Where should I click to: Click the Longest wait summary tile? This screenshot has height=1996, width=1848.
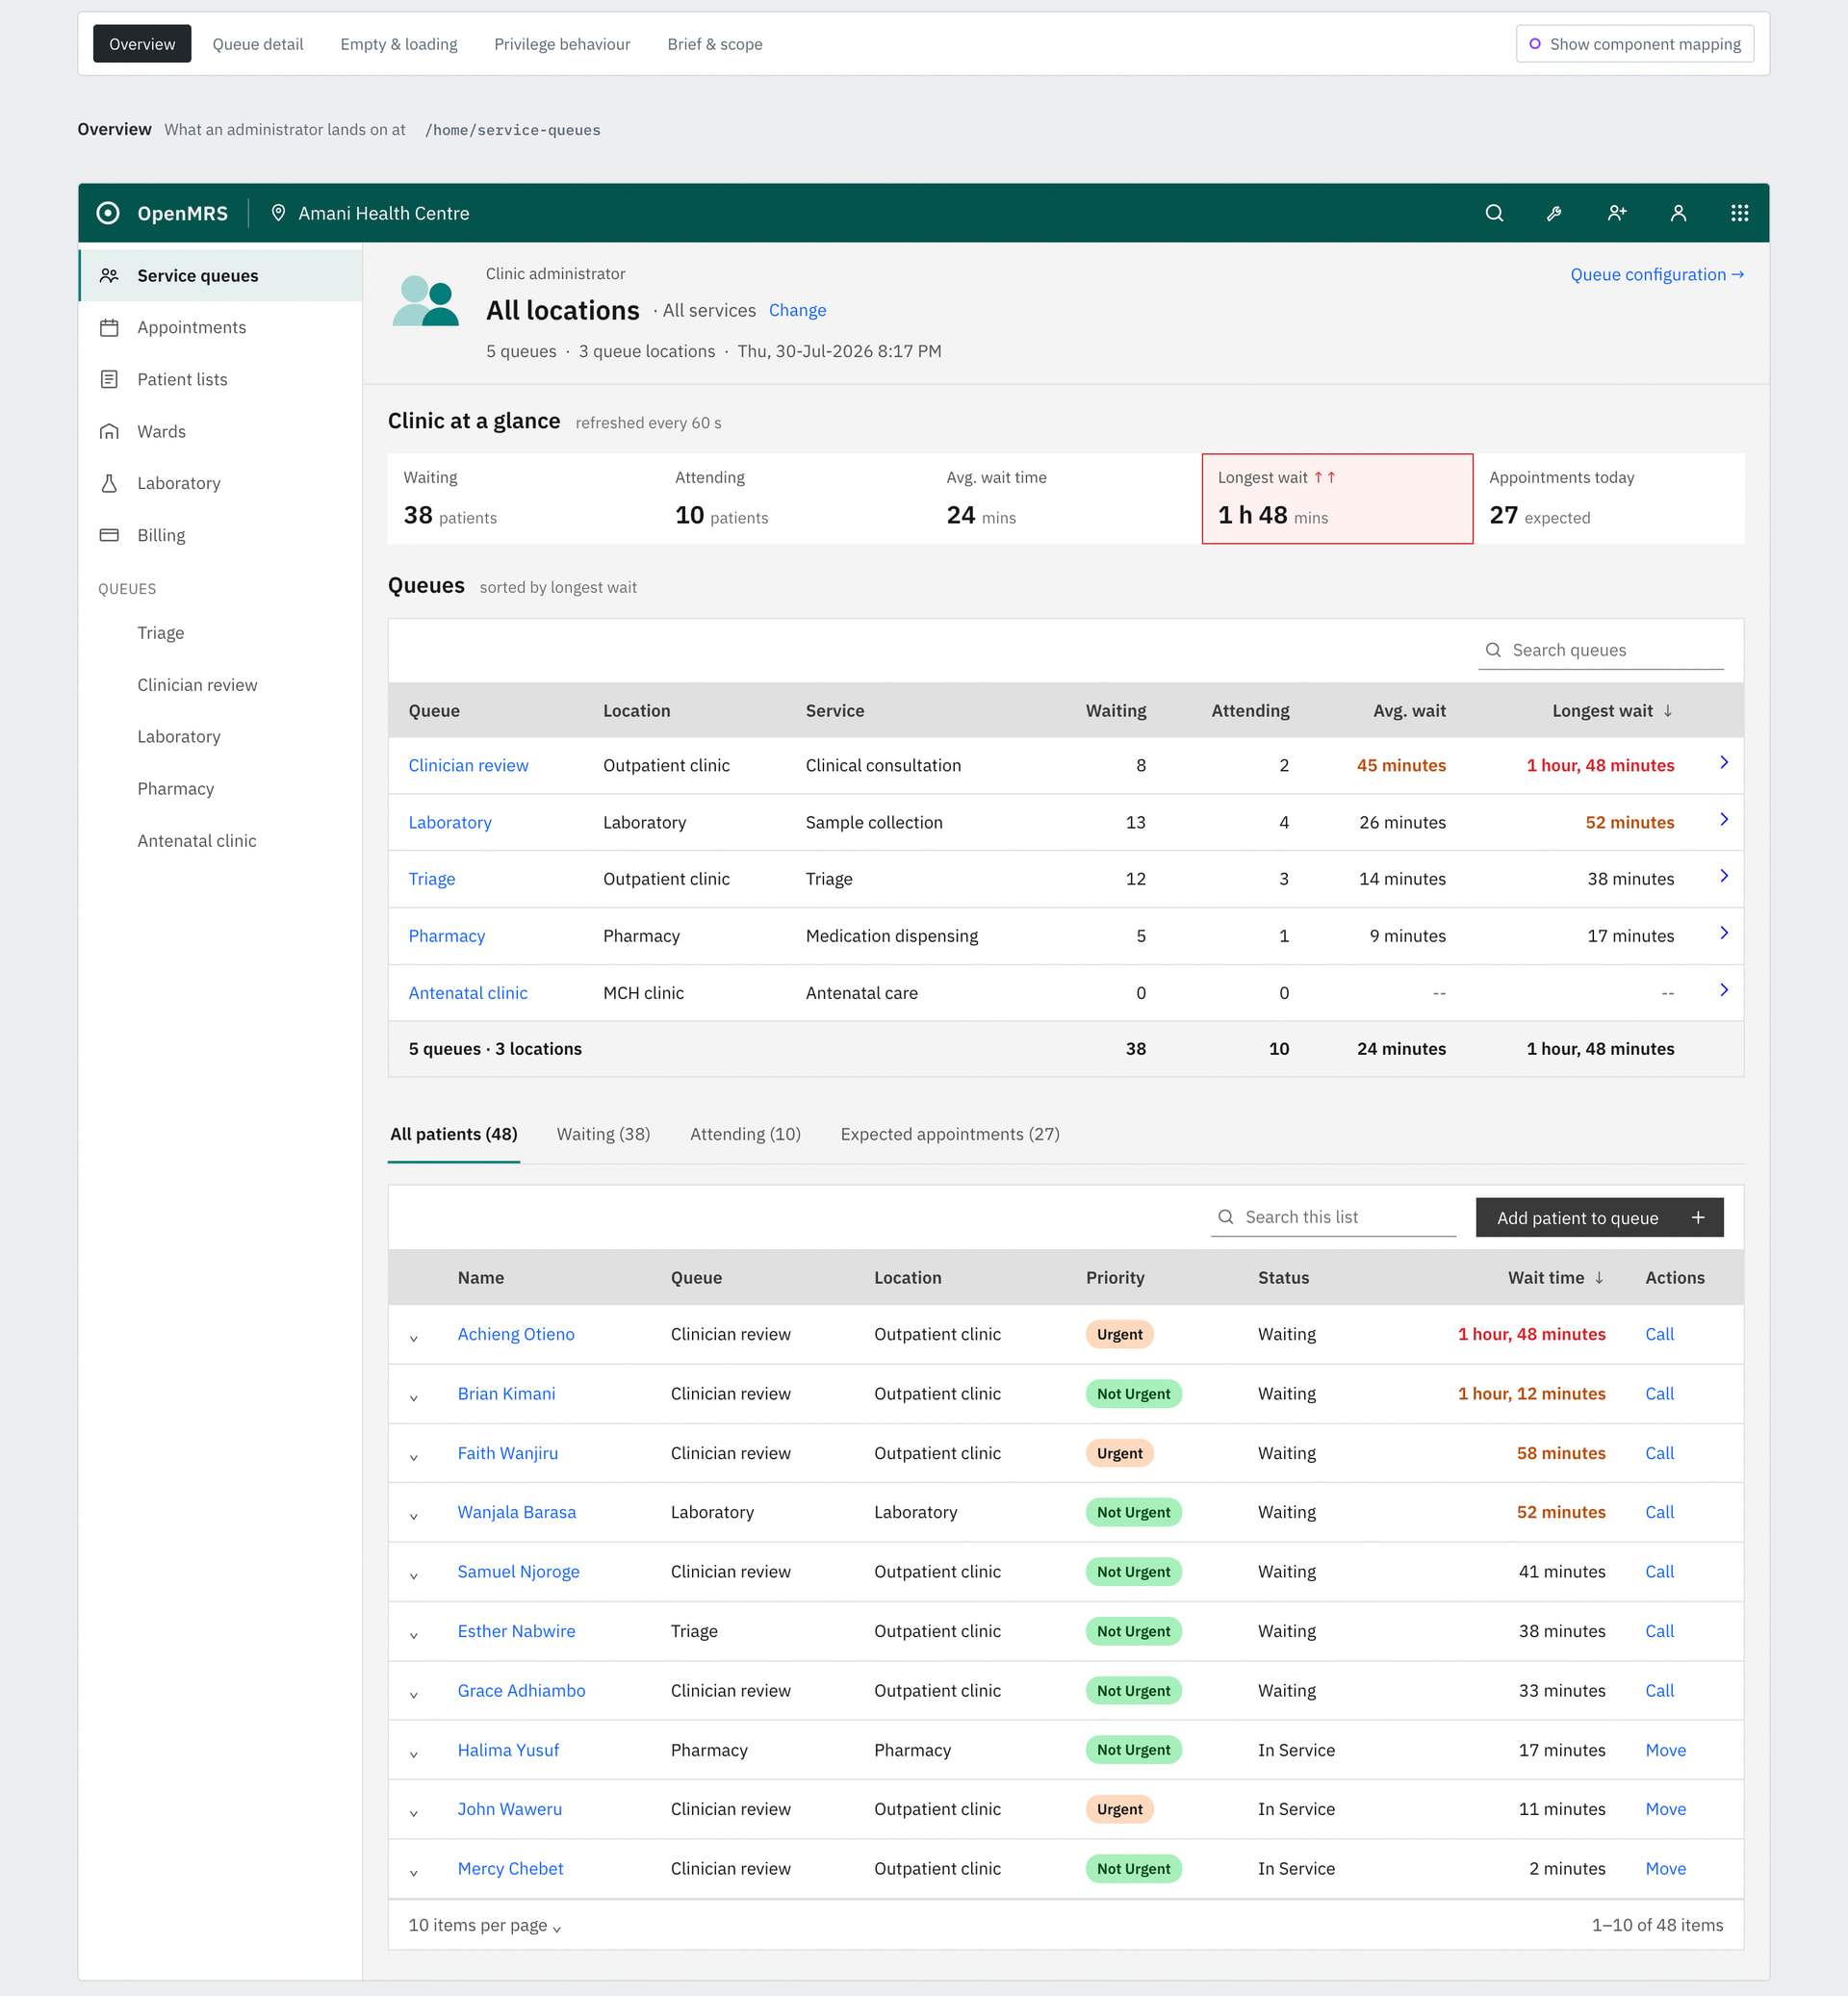coord(1337,499)
